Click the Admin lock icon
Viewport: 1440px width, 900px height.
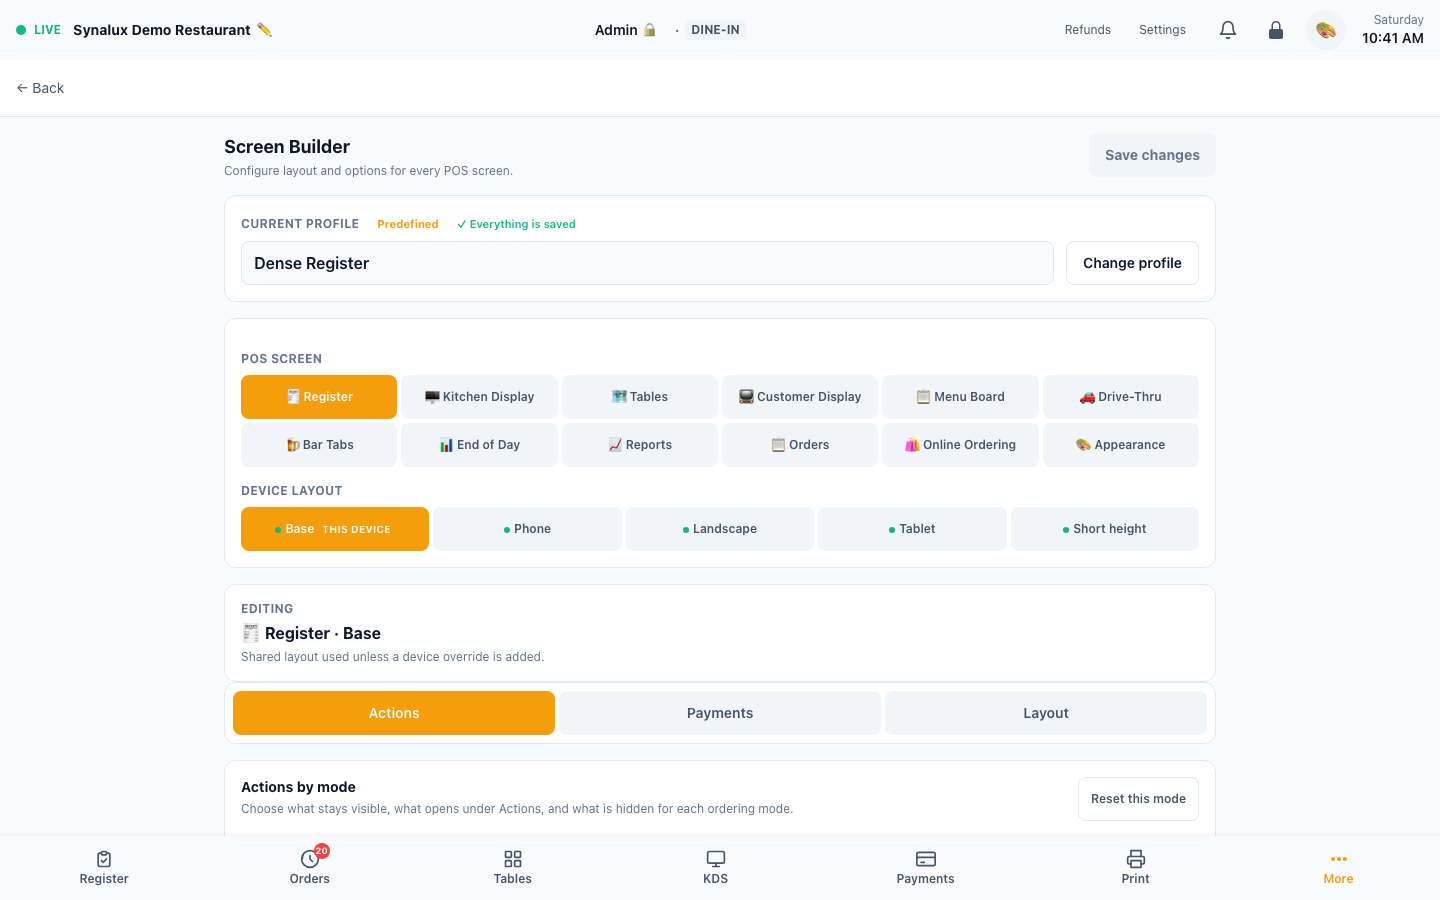coord(650,30)
